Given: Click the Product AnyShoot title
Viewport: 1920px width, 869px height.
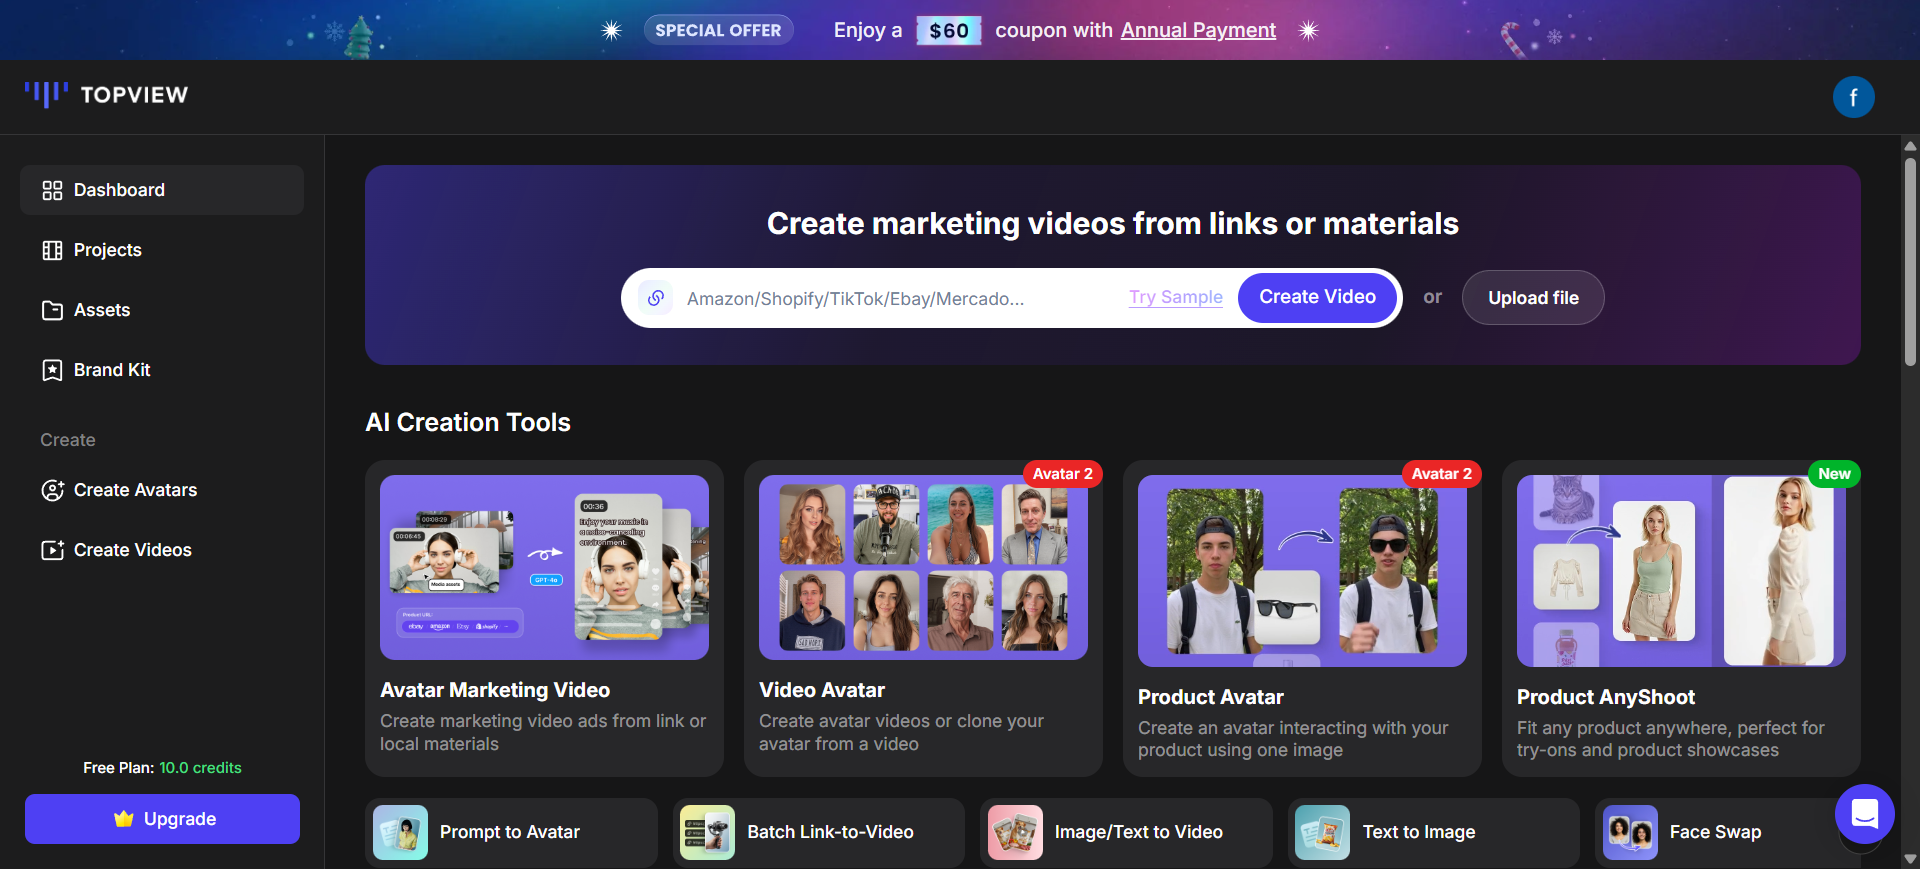Looking at the screenshot, I should [1606, 697].
